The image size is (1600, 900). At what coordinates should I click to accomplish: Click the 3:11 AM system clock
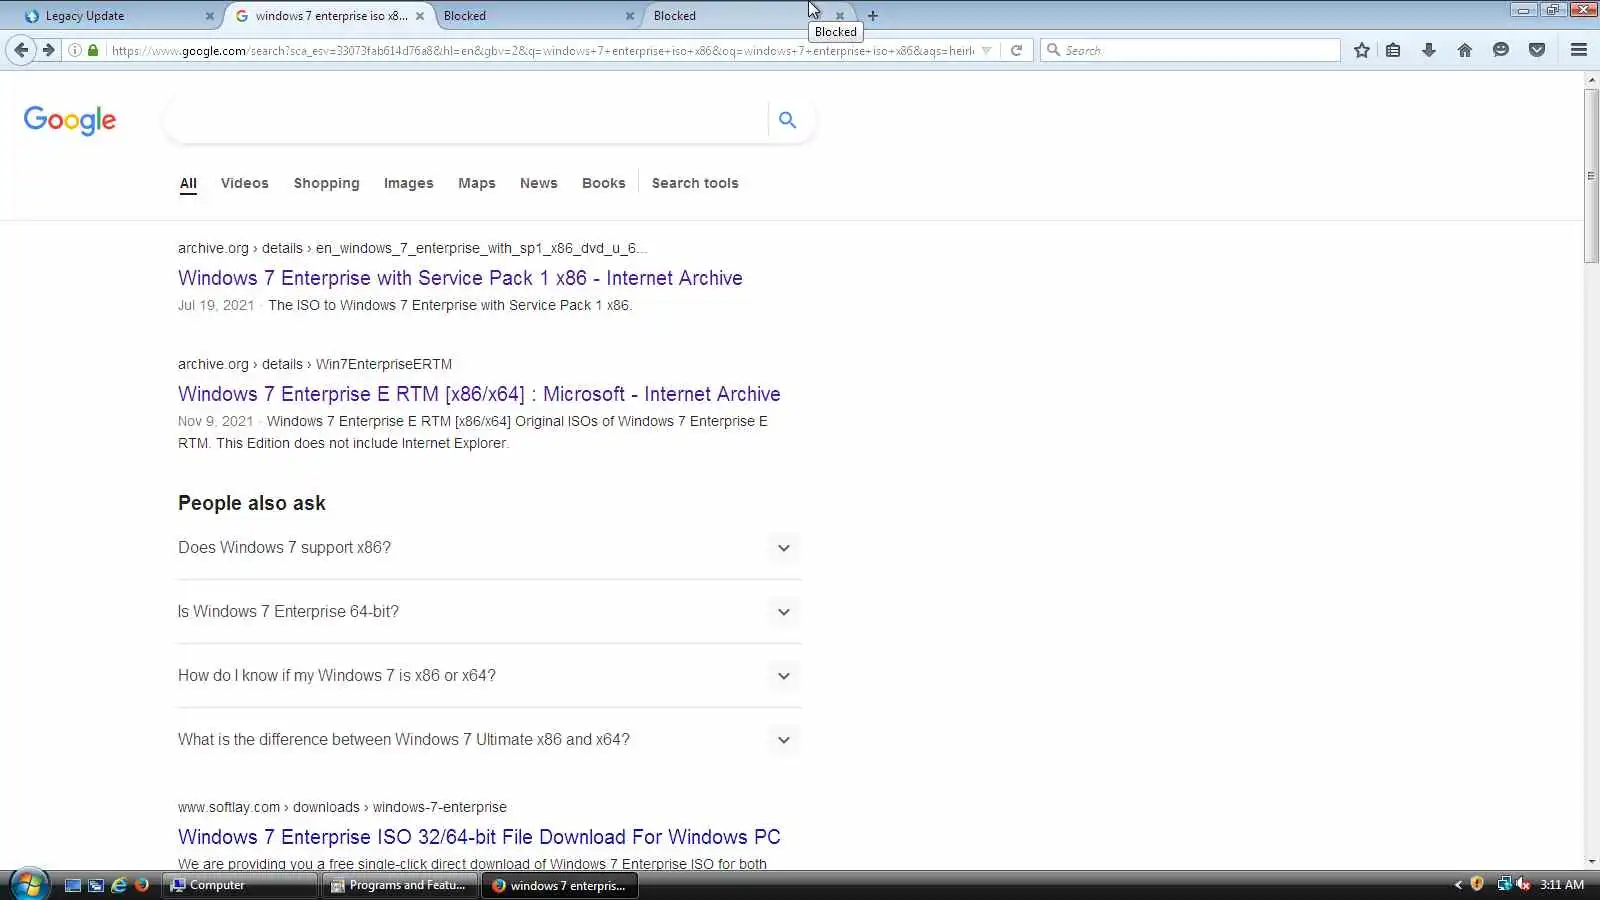(x=1562, y=885)
